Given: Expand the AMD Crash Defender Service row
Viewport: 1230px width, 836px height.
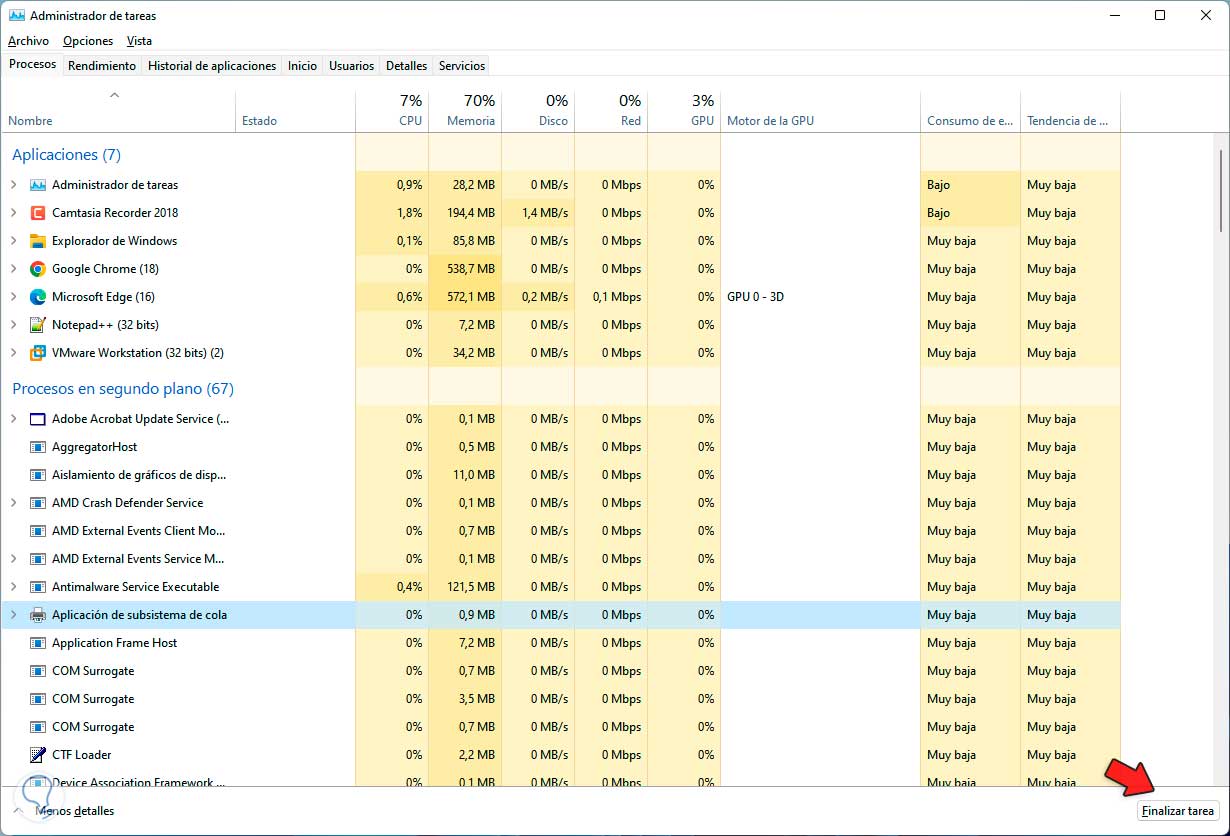Looking at the screenshot, I should coord(14,503).
